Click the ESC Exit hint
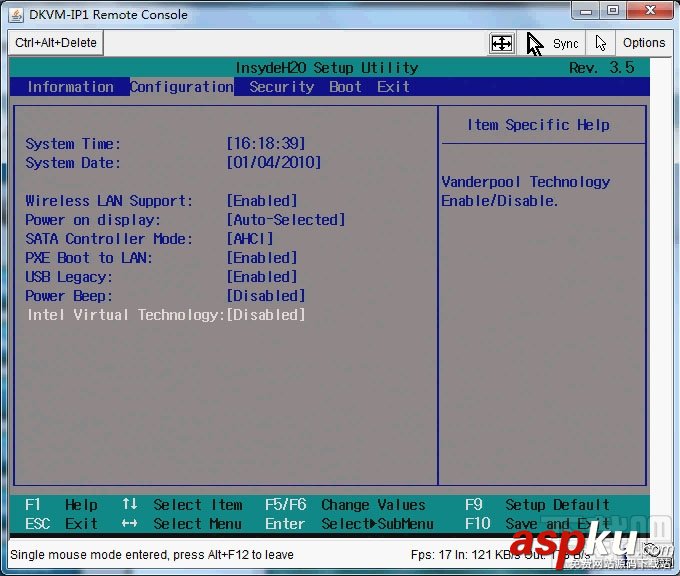680x576 pixels. coord(61,524)
